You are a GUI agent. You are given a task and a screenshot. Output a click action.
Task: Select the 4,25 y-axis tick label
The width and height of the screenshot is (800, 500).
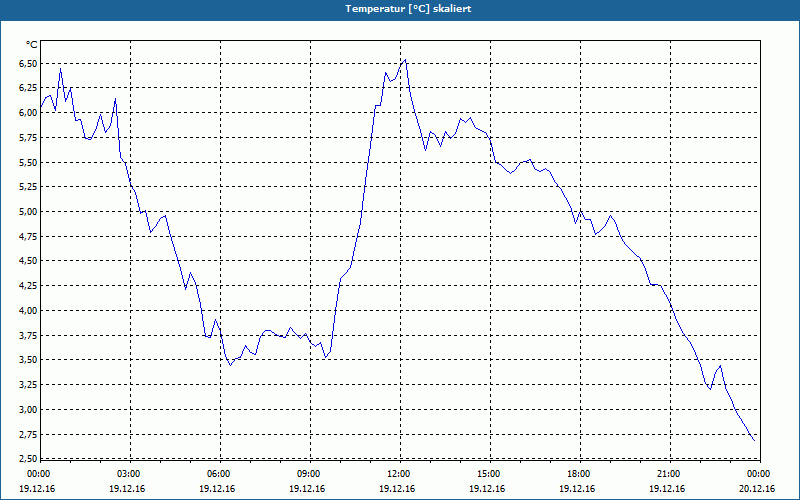coord(28,286)
